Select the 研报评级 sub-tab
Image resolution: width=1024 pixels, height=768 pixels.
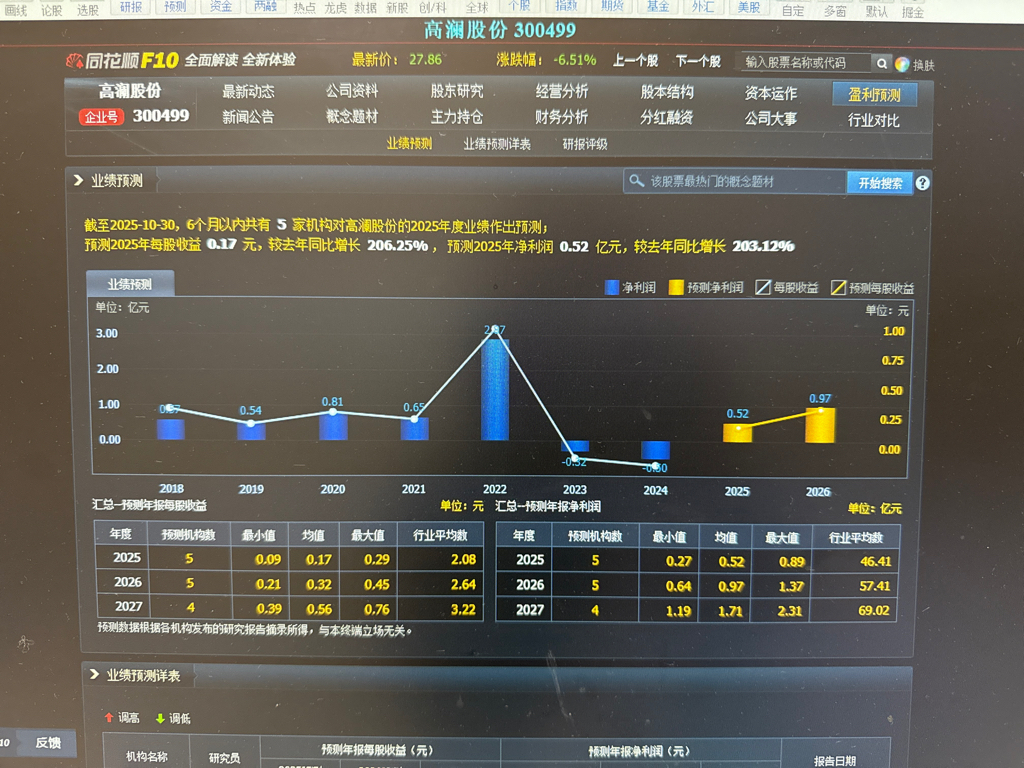584,144
